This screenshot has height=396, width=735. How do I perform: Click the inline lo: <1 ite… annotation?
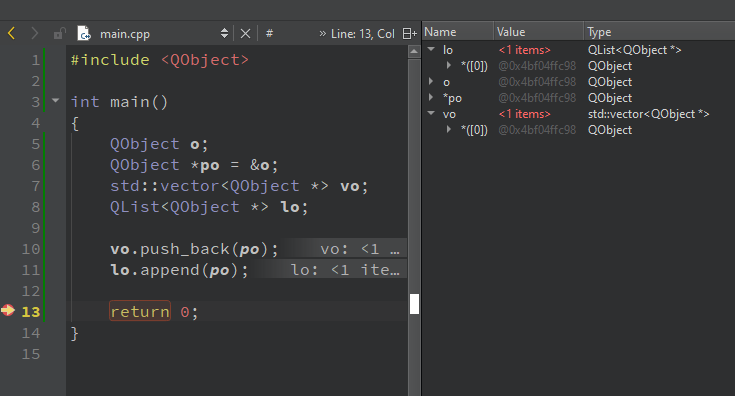345,270
